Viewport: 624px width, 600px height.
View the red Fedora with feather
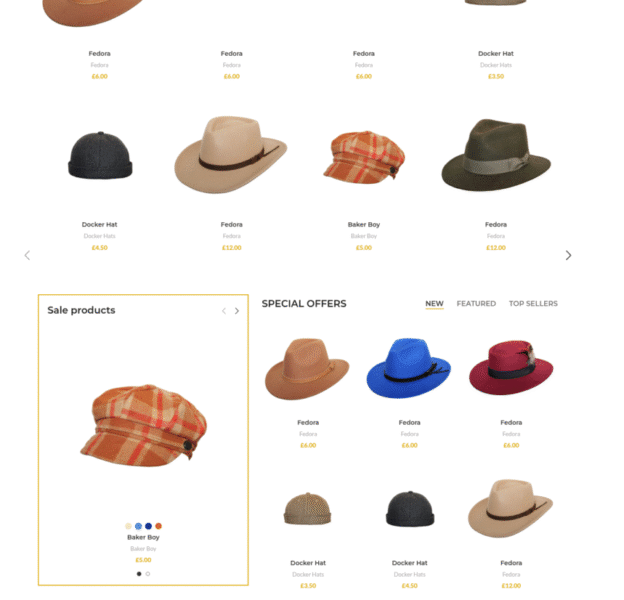click(x=511, y=367)
